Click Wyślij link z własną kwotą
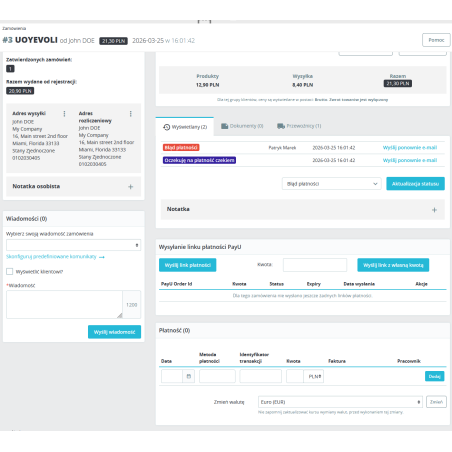452x452 pixels. [393, 265]
